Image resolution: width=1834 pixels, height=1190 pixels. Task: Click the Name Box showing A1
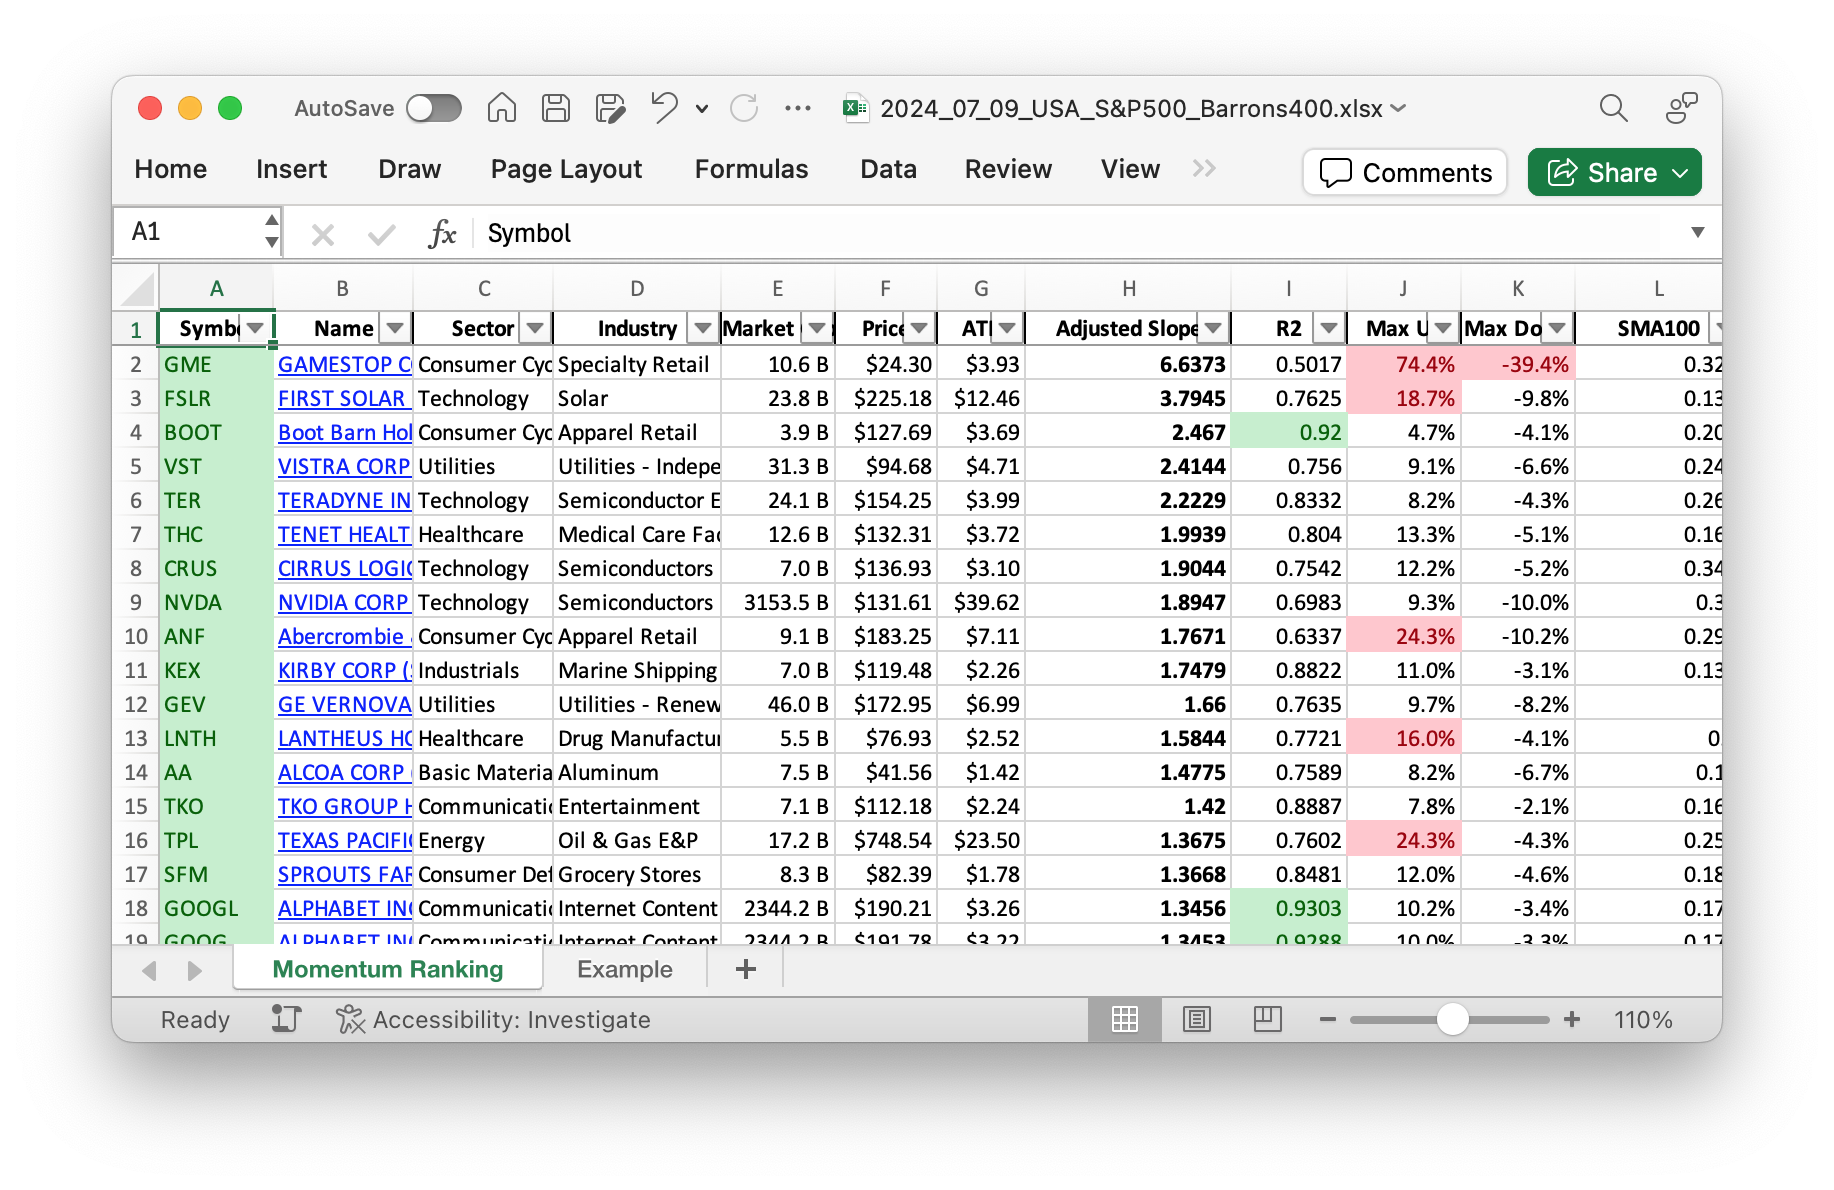click(190, 232)
